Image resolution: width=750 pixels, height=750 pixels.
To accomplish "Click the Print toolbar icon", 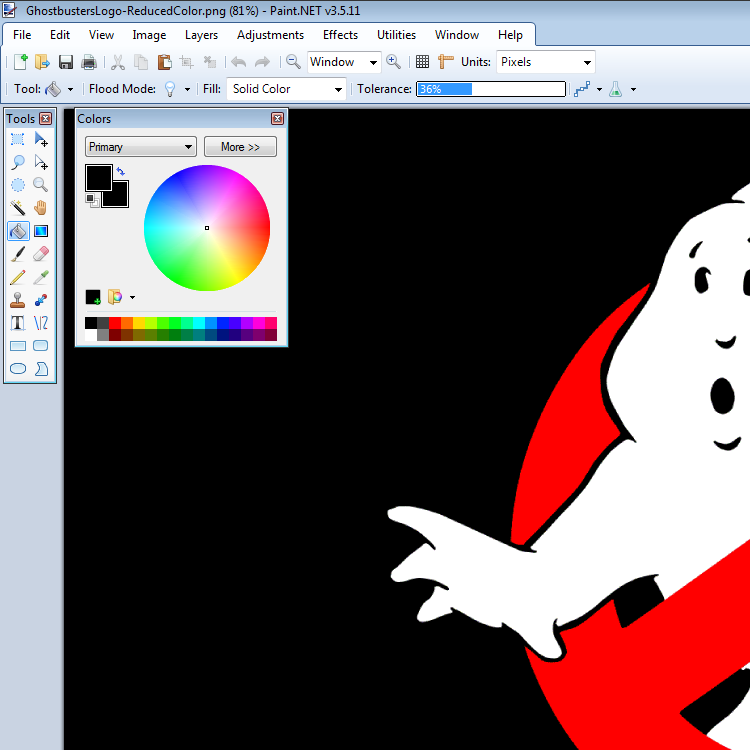I will [89, 62].
